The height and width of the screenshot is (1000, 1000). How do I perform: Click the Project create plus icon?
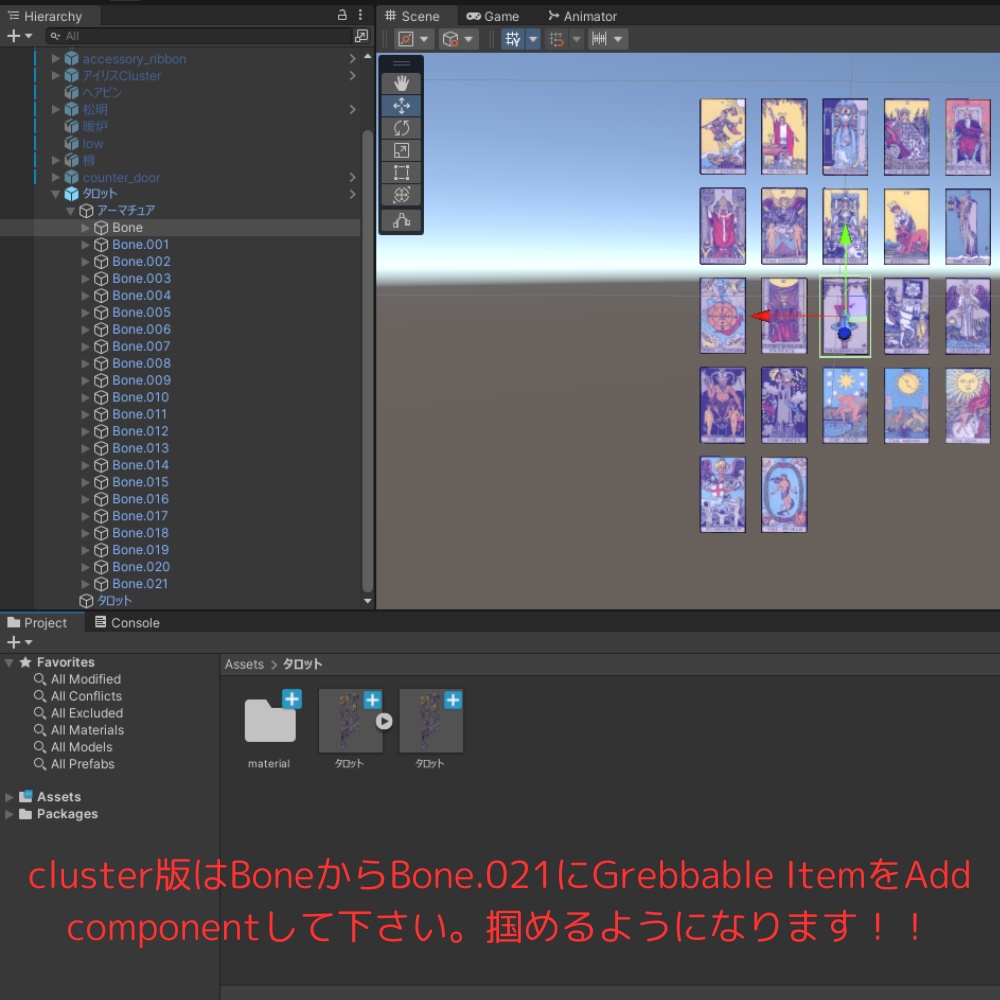point(13,642)
